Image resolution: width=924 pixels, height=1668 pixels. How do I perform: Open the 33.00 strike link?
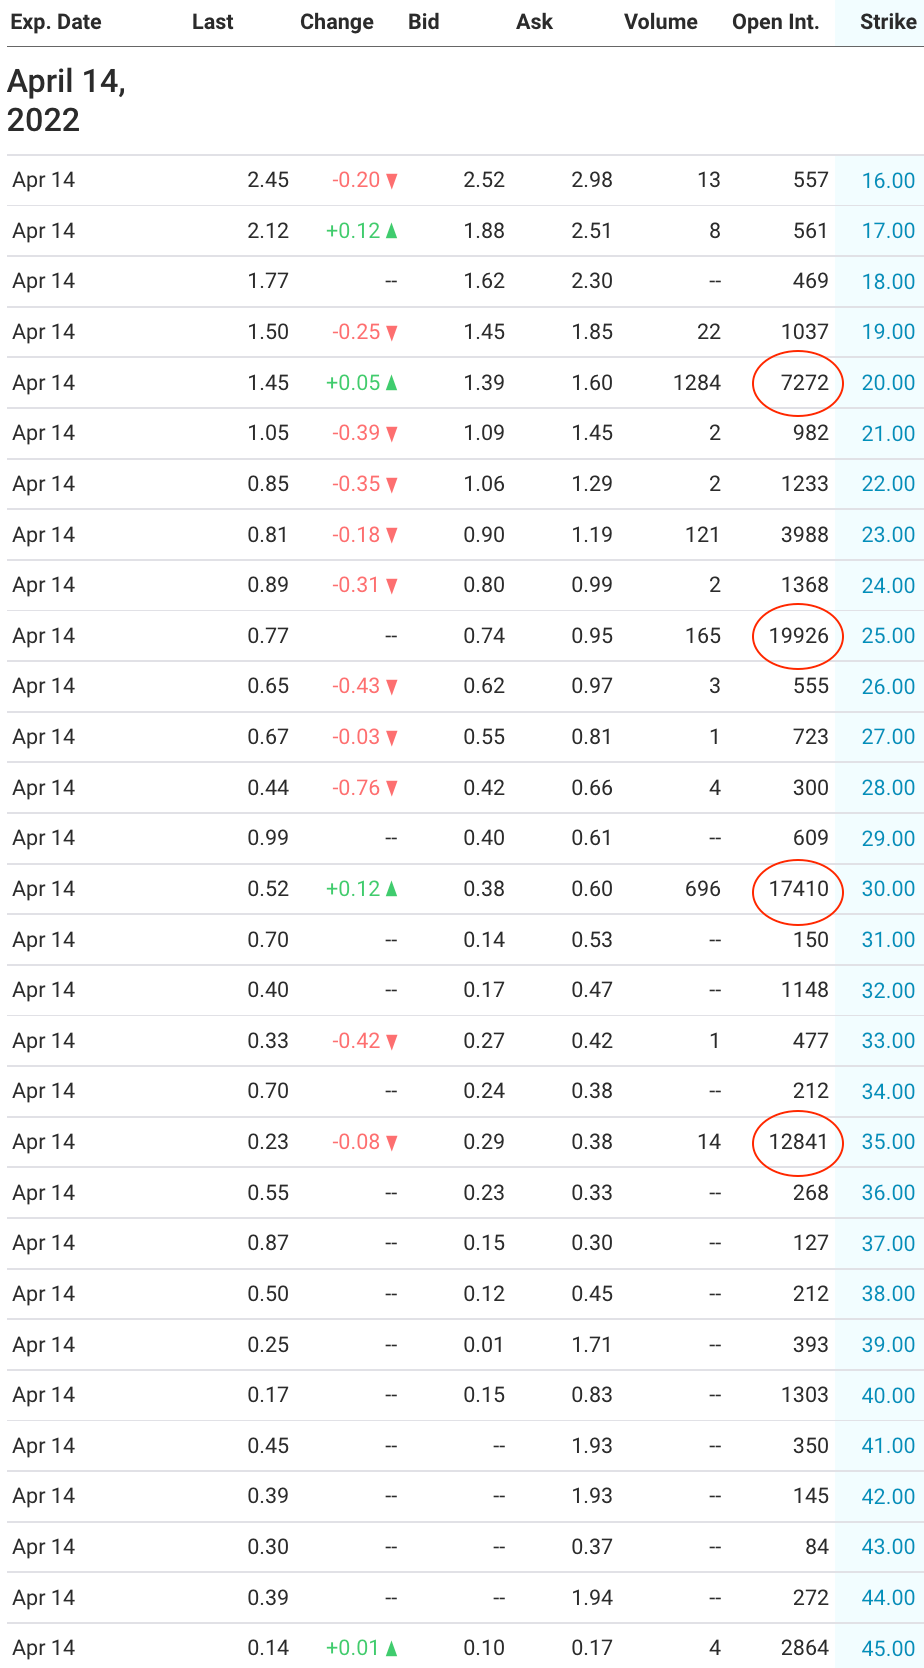click(x=888, y=1041)
